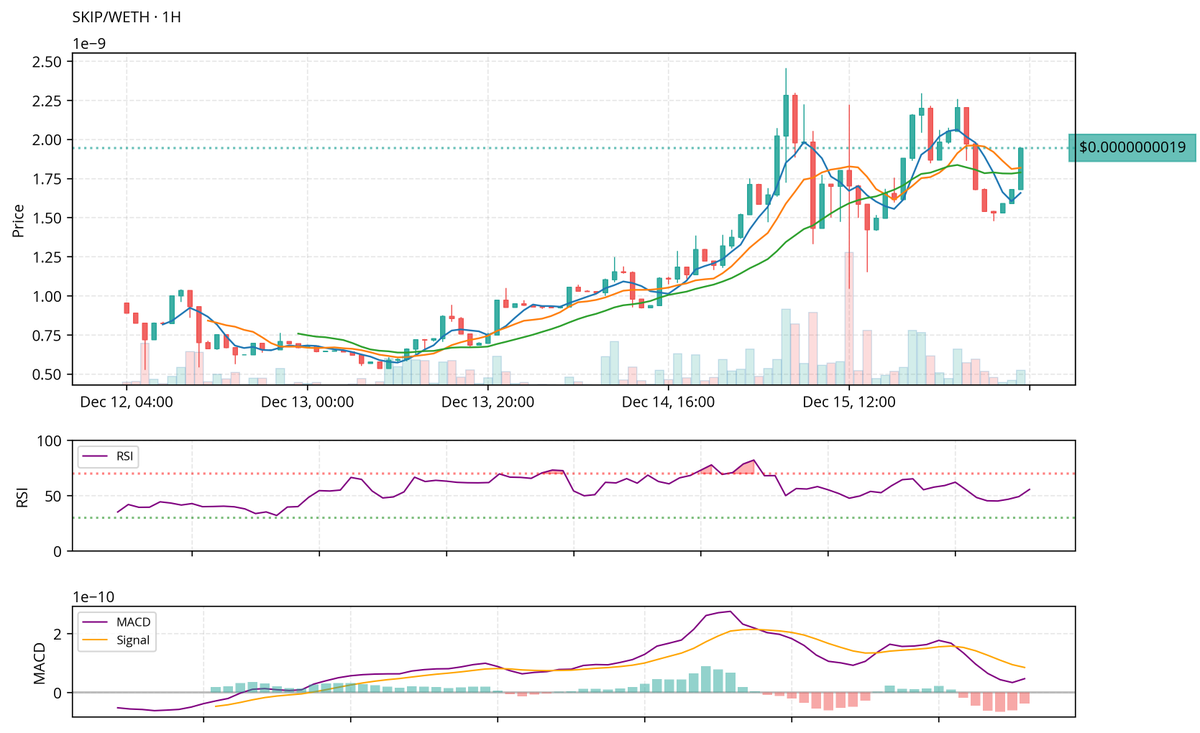Image resolution: width=1200 pixels, height=733 pixels.
Task: Click the SKIP/WETH · 1H chart title
Action: point(125,18)
